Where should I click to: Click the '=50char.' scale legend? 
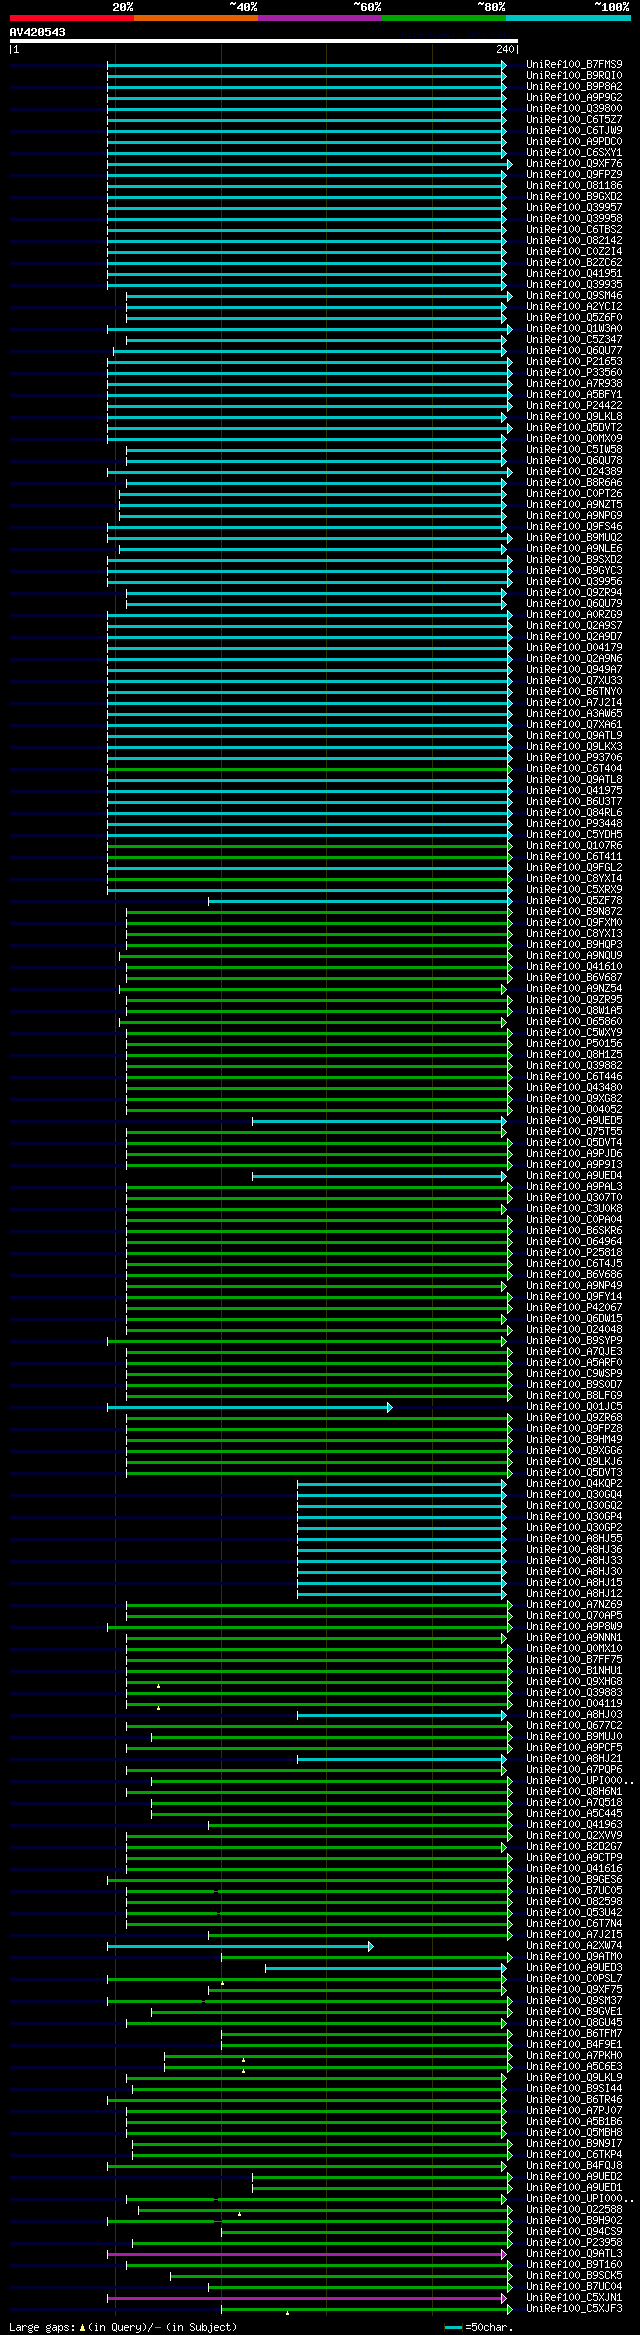pos(478,2327)
